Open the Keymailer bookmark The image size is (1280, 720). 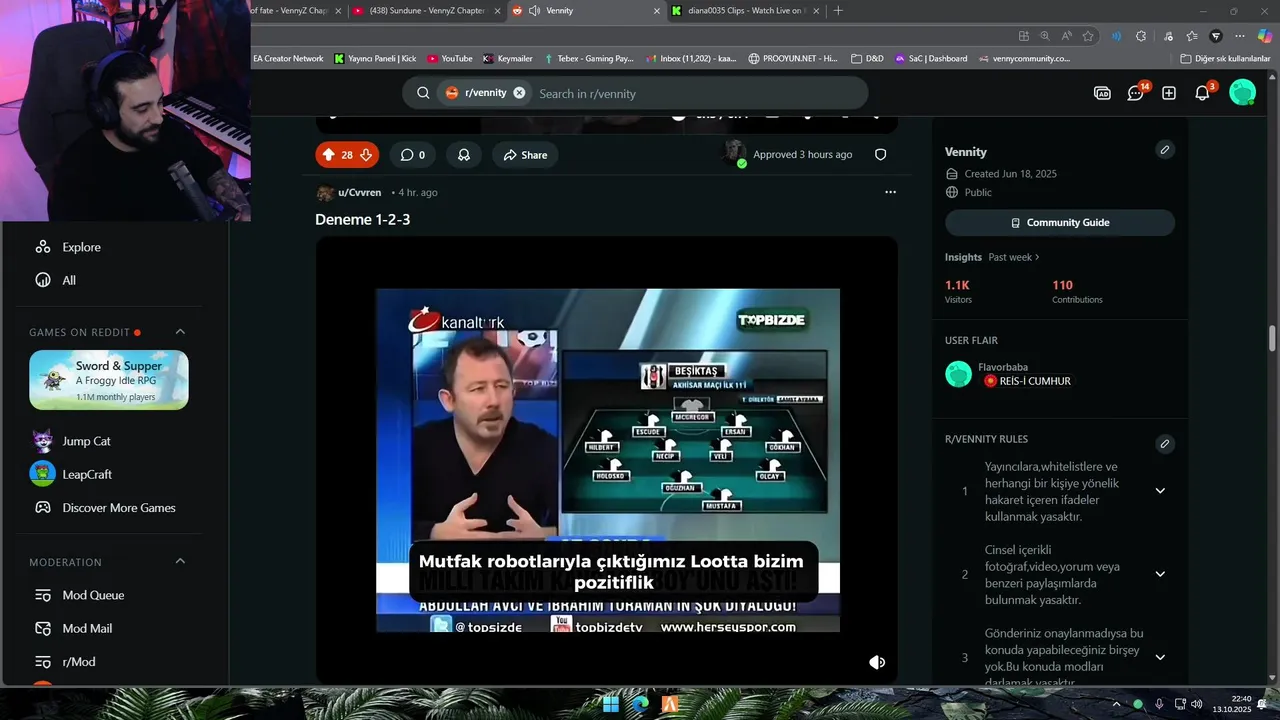508,58
